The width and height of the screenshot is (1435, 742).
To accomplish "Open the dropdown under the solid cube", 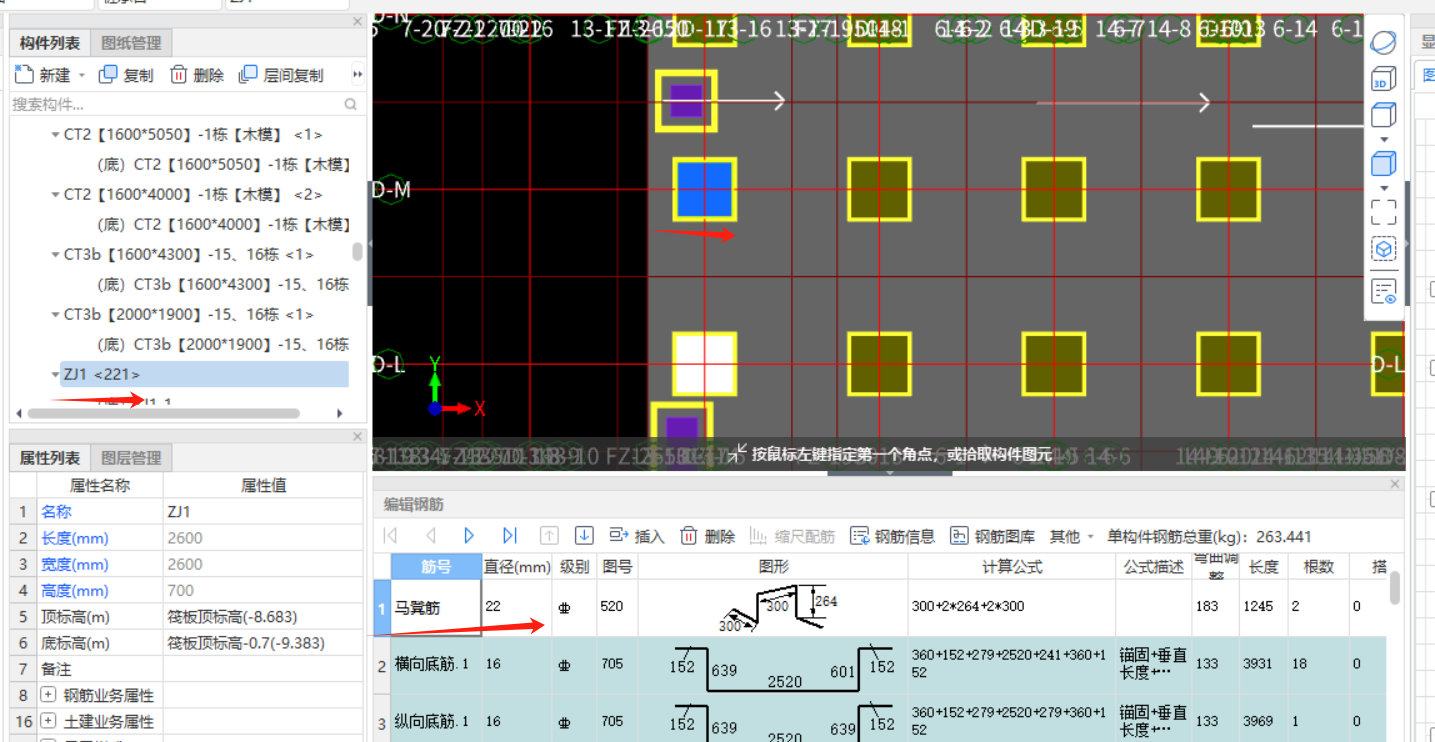I will pos(1384,187).
